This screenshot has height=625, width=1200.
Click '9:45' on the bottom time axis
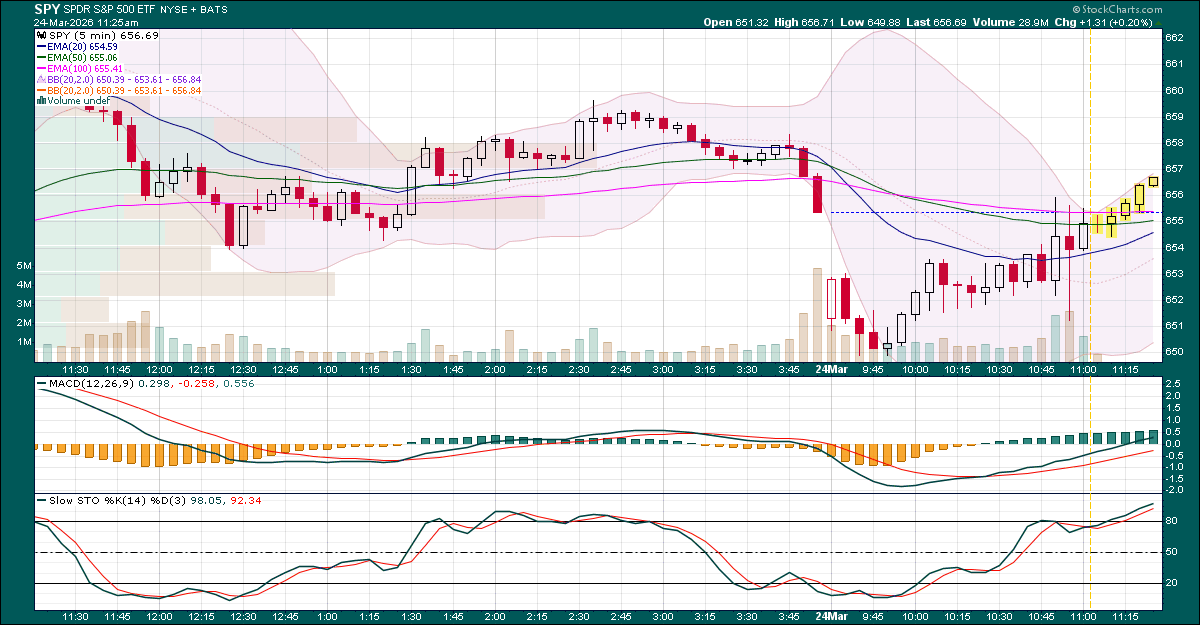[873, 617]
